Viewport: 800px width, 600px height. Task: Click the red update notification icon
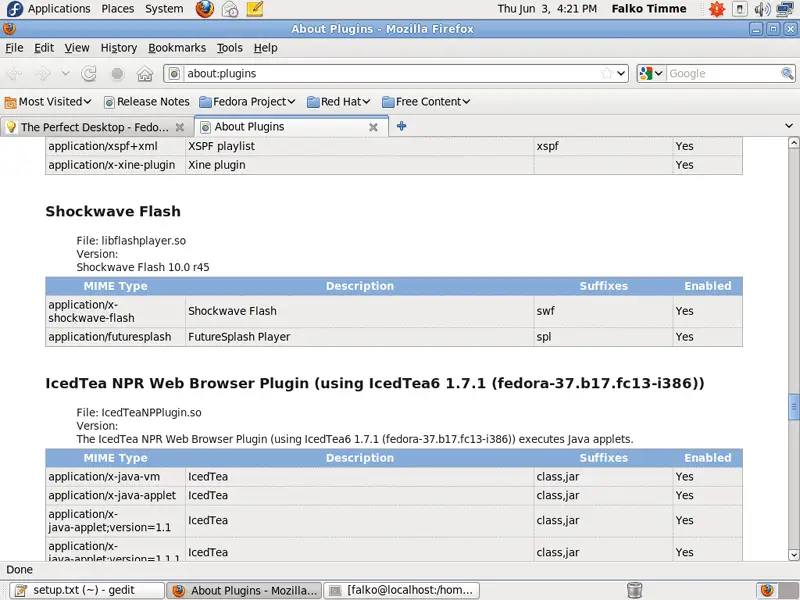[717, 9]
